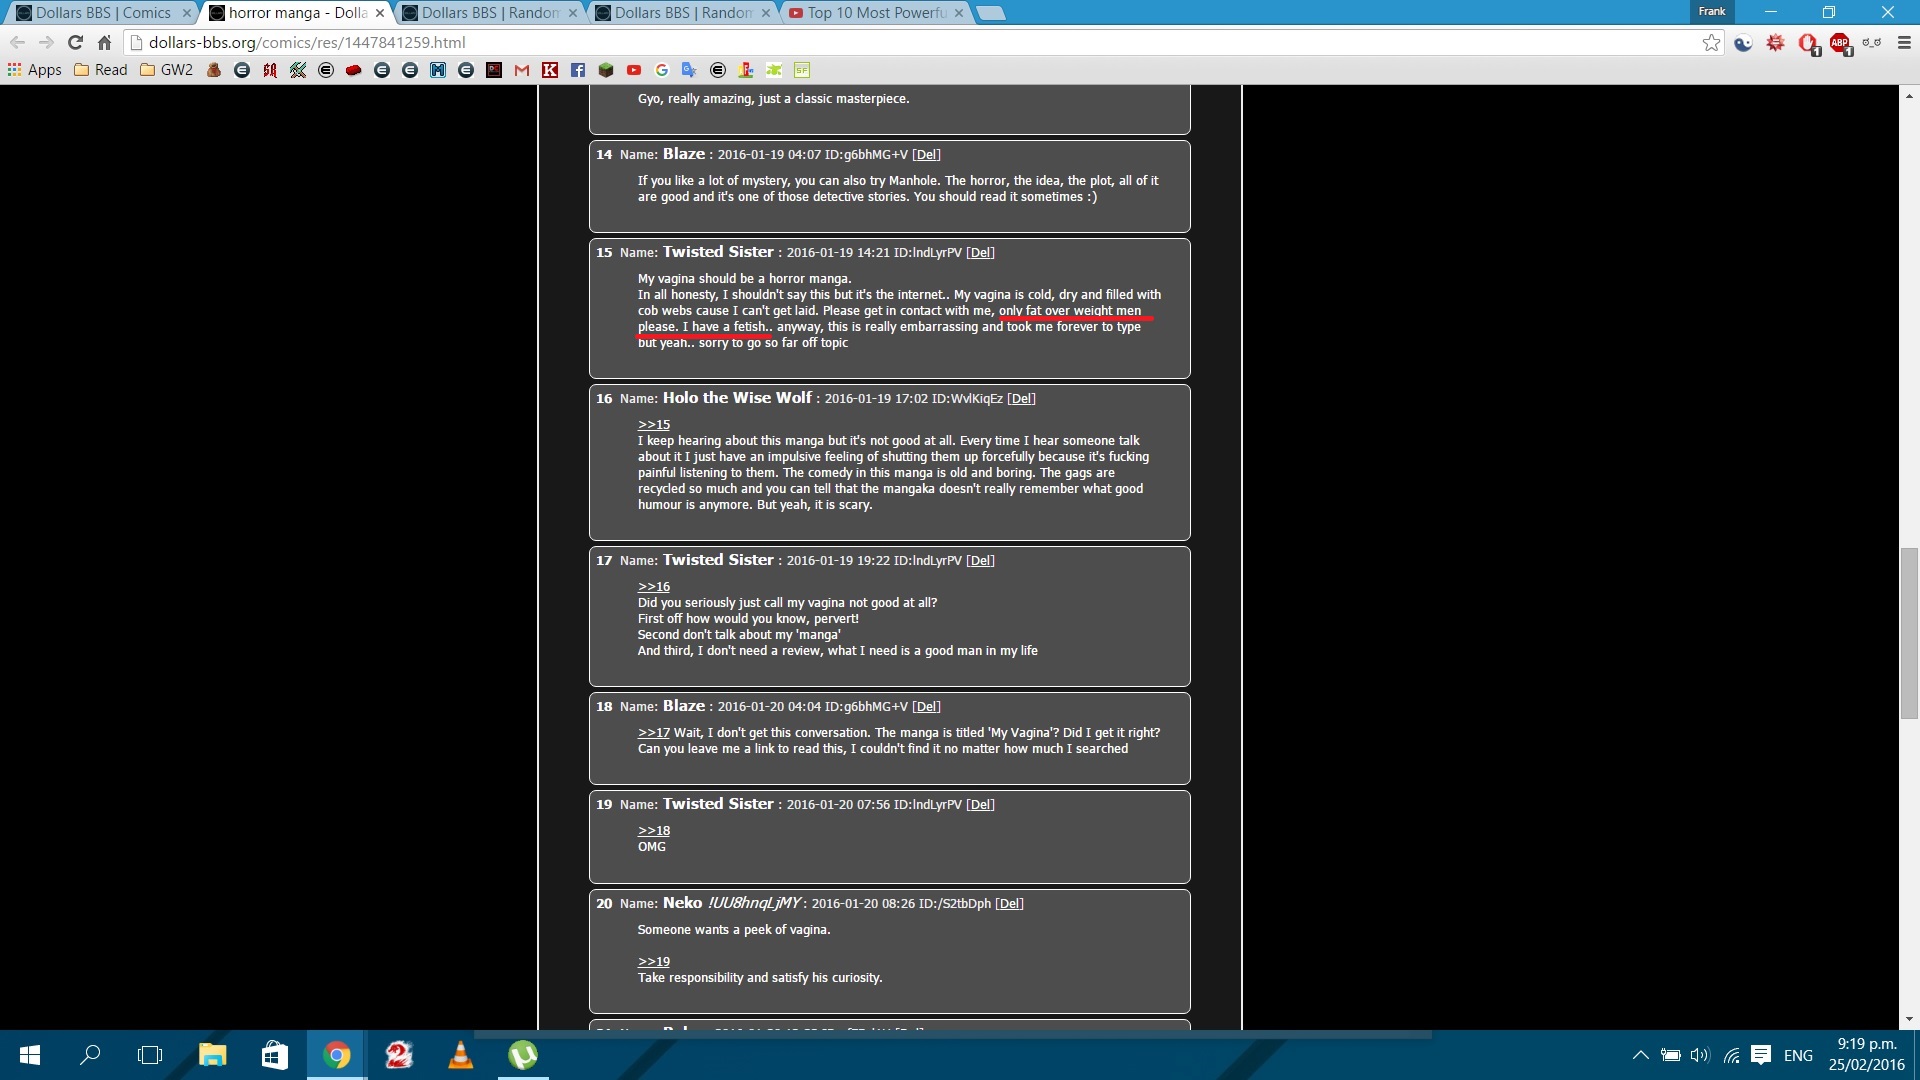
Task: Open the ENG language input indicator
Action: pyautogui.click(x=1798, y=1055)
